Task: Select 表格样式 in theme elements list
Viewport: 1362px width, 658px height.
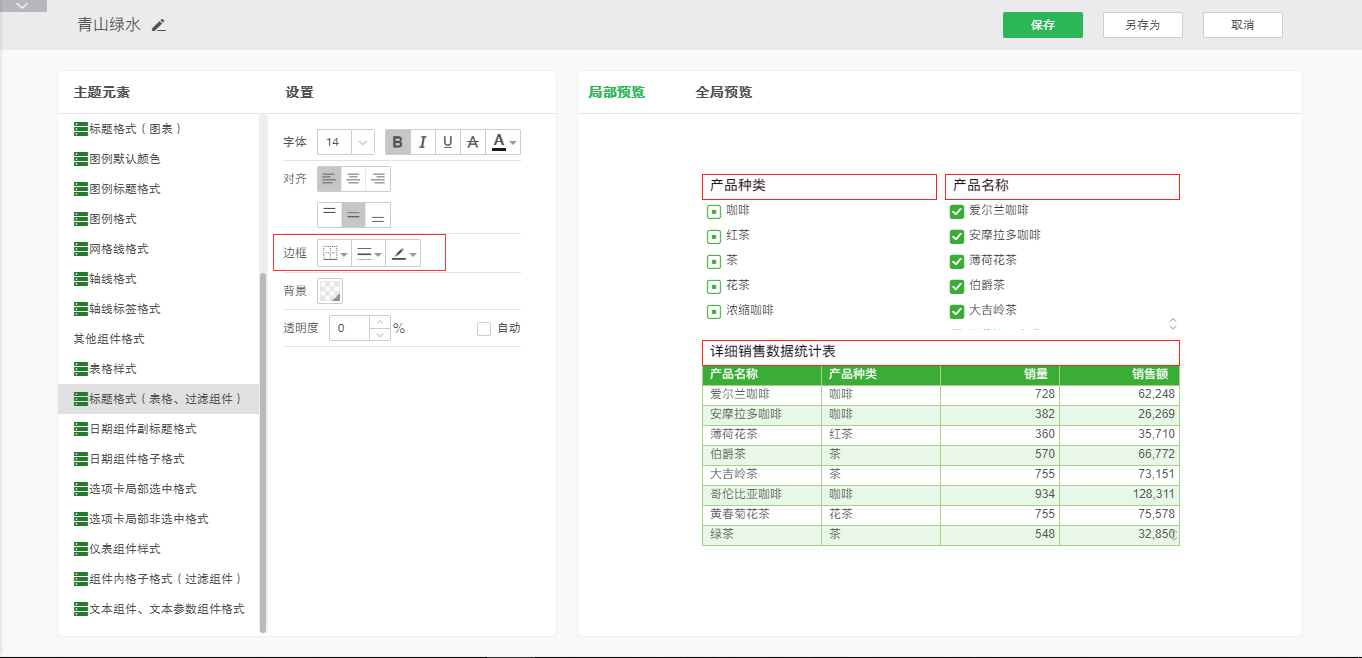Action: coord(112,369)
